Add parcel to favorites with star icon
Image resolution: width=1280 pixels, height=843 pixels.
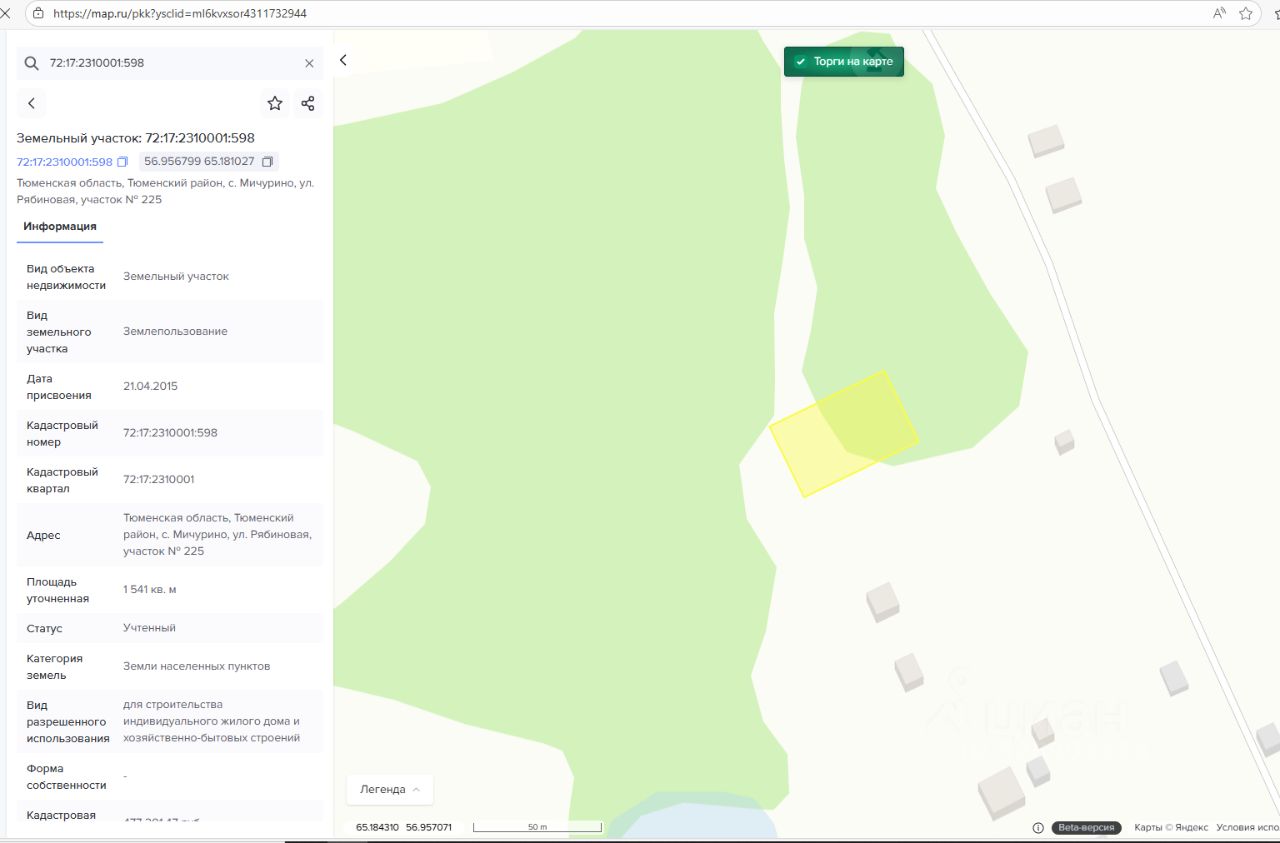click(x=275, y=103)
